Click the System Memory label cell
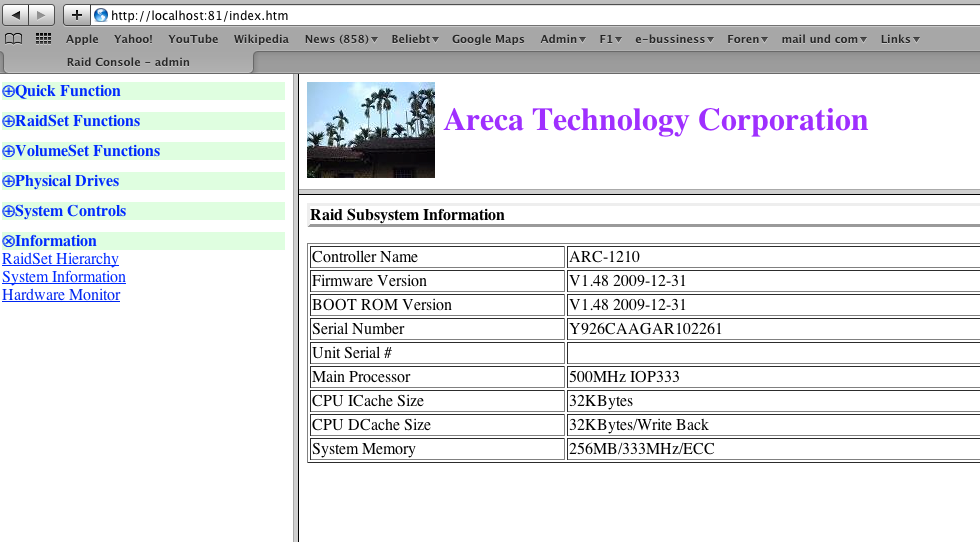The width and height of the screenshot is (980, 542). [x=438, y=449]
